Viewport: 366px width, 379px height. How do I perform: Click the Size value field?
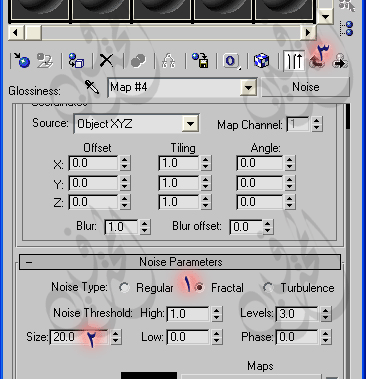click(79, 337)
